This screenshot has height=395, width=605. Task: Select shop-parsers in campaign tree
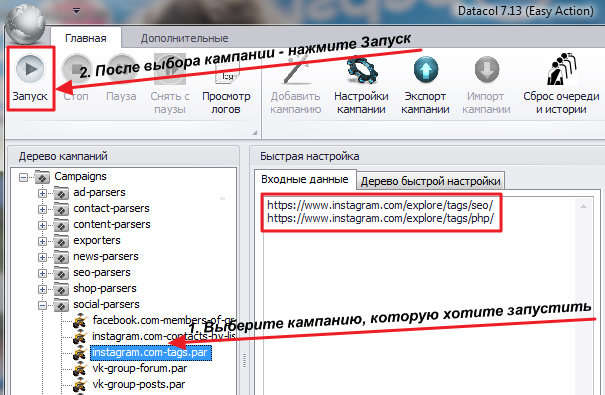coord(105,288)
